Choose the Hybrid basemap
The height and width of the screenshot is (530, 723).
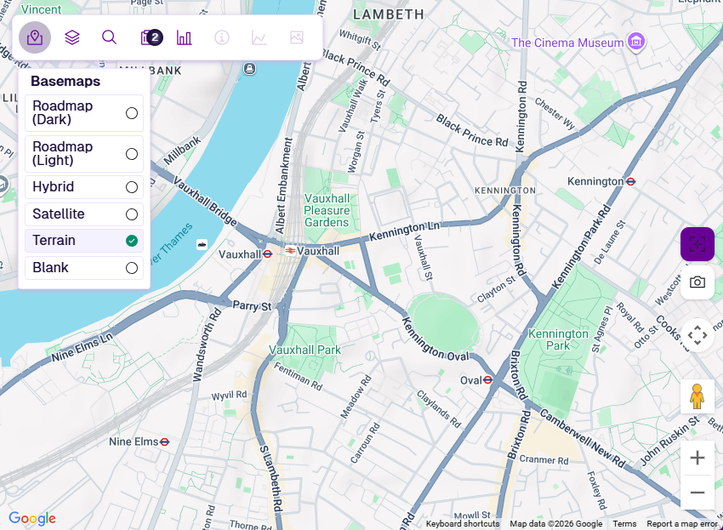click(x=84, y=187)
